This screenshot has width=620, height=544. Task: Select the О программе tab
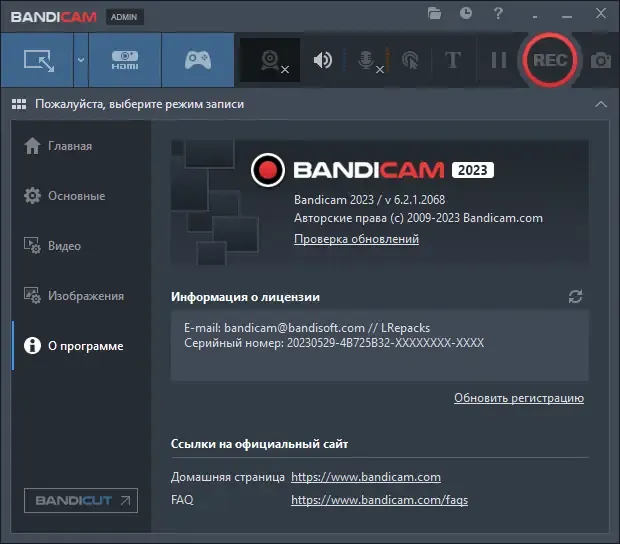click(x=81, y=346)
